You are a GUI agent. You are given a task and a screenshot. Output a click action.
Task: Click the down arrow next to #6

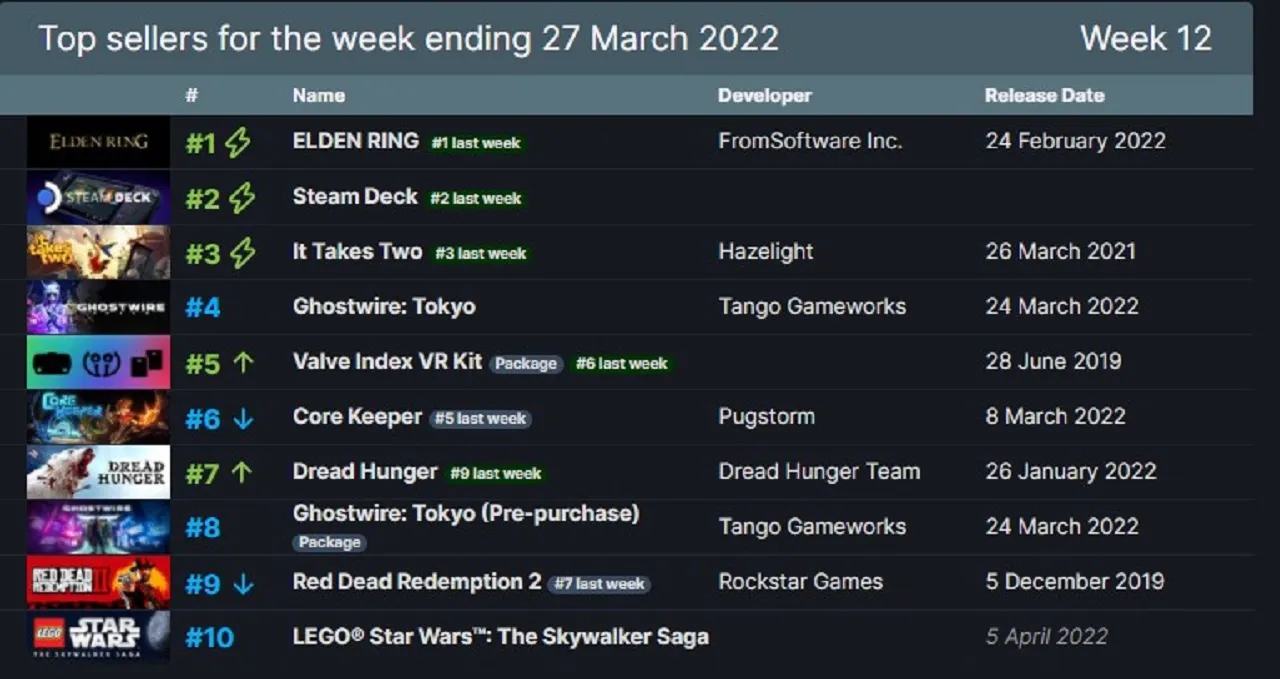click(243, 419)
